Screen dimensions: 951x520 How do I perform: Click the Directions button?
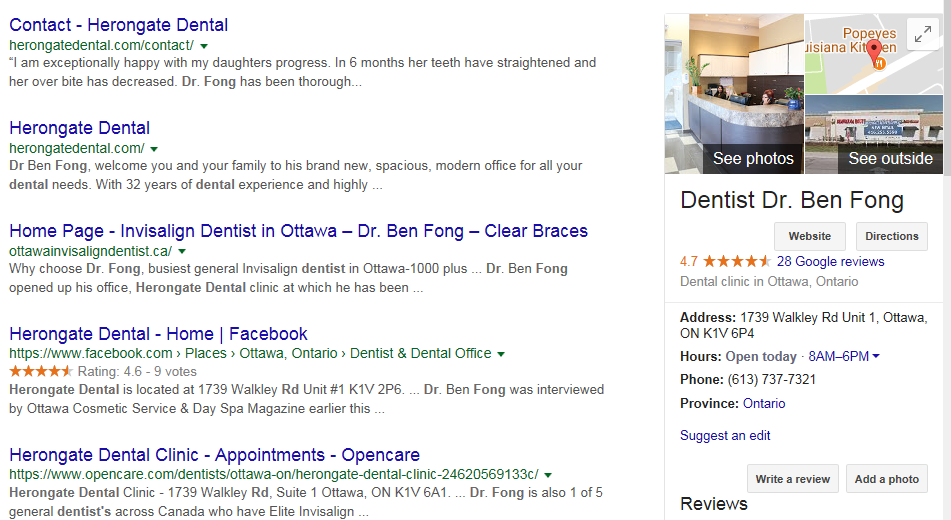pos(891,237)
